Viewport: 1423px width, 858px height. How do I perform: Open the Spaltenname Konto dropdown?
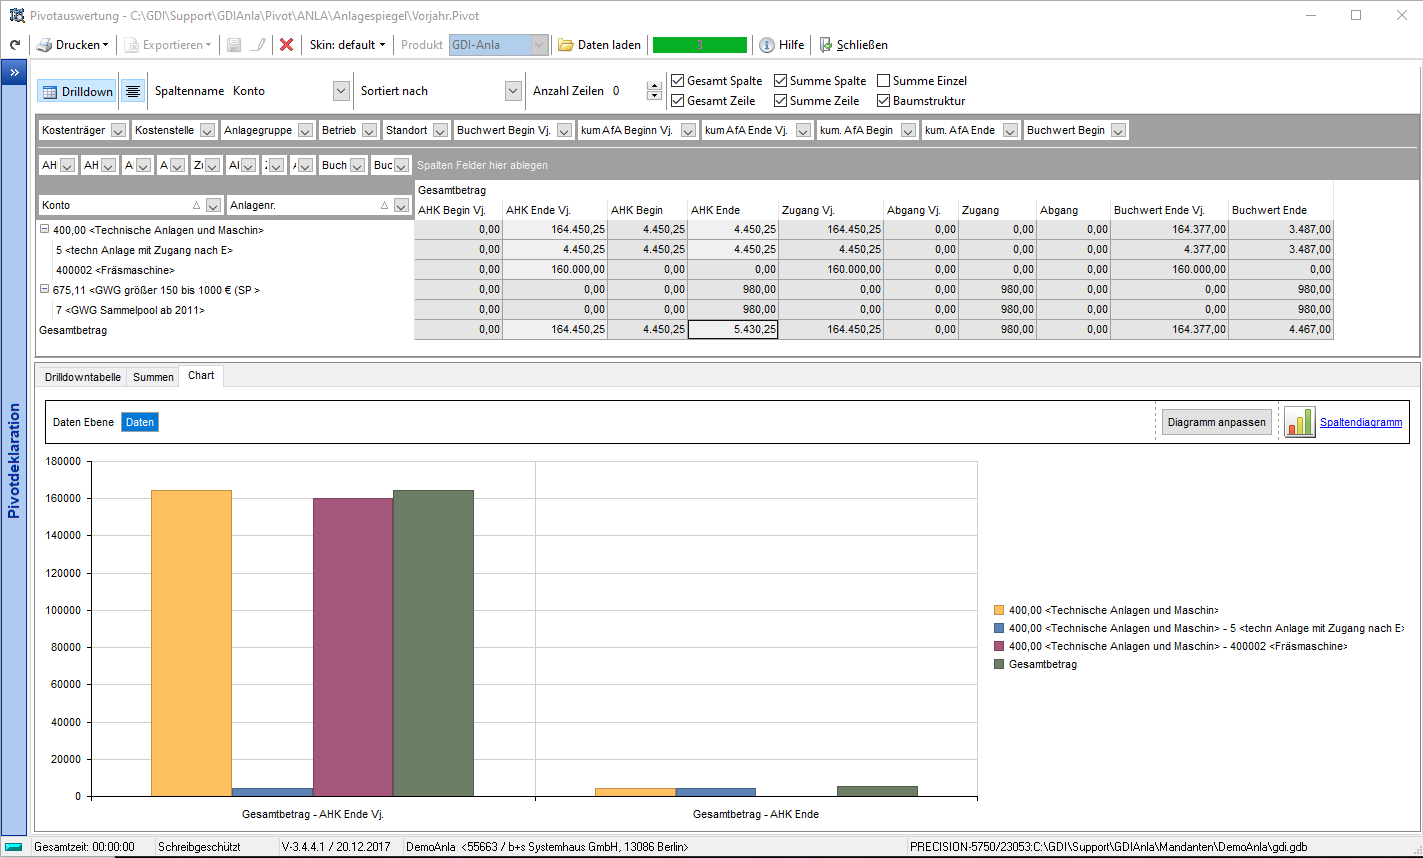point(340,91)
